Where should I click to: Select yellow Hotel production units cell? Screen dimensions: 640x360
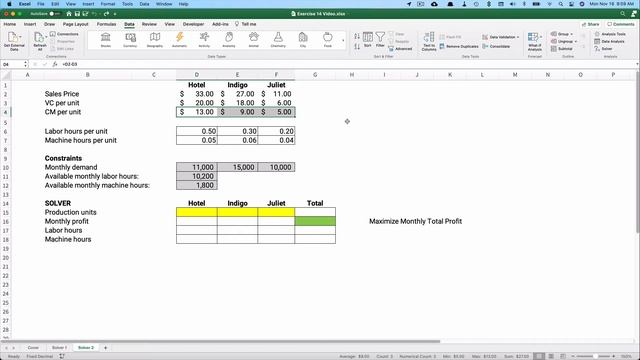coord(197,212)
